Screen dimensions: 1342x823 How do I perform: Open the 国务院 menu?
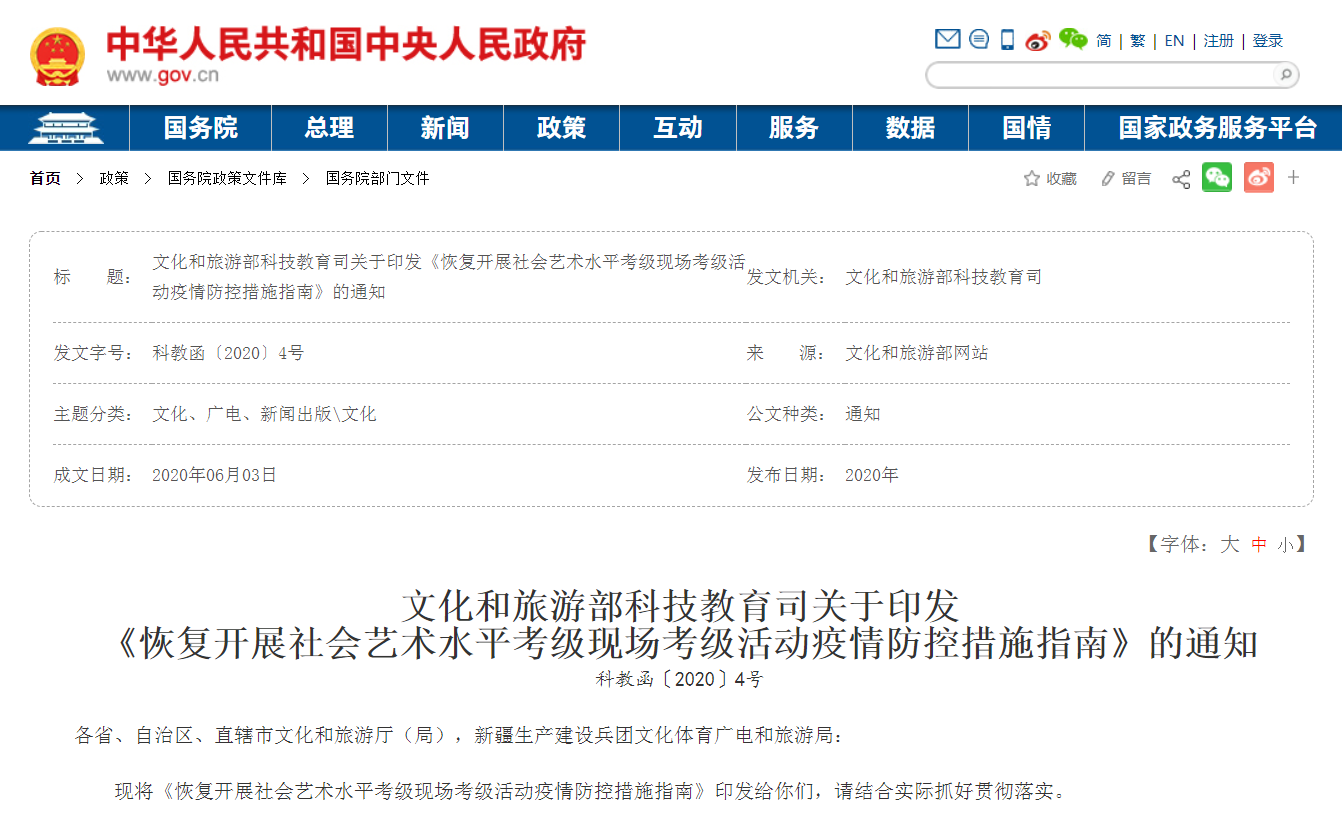click(201, 128)
